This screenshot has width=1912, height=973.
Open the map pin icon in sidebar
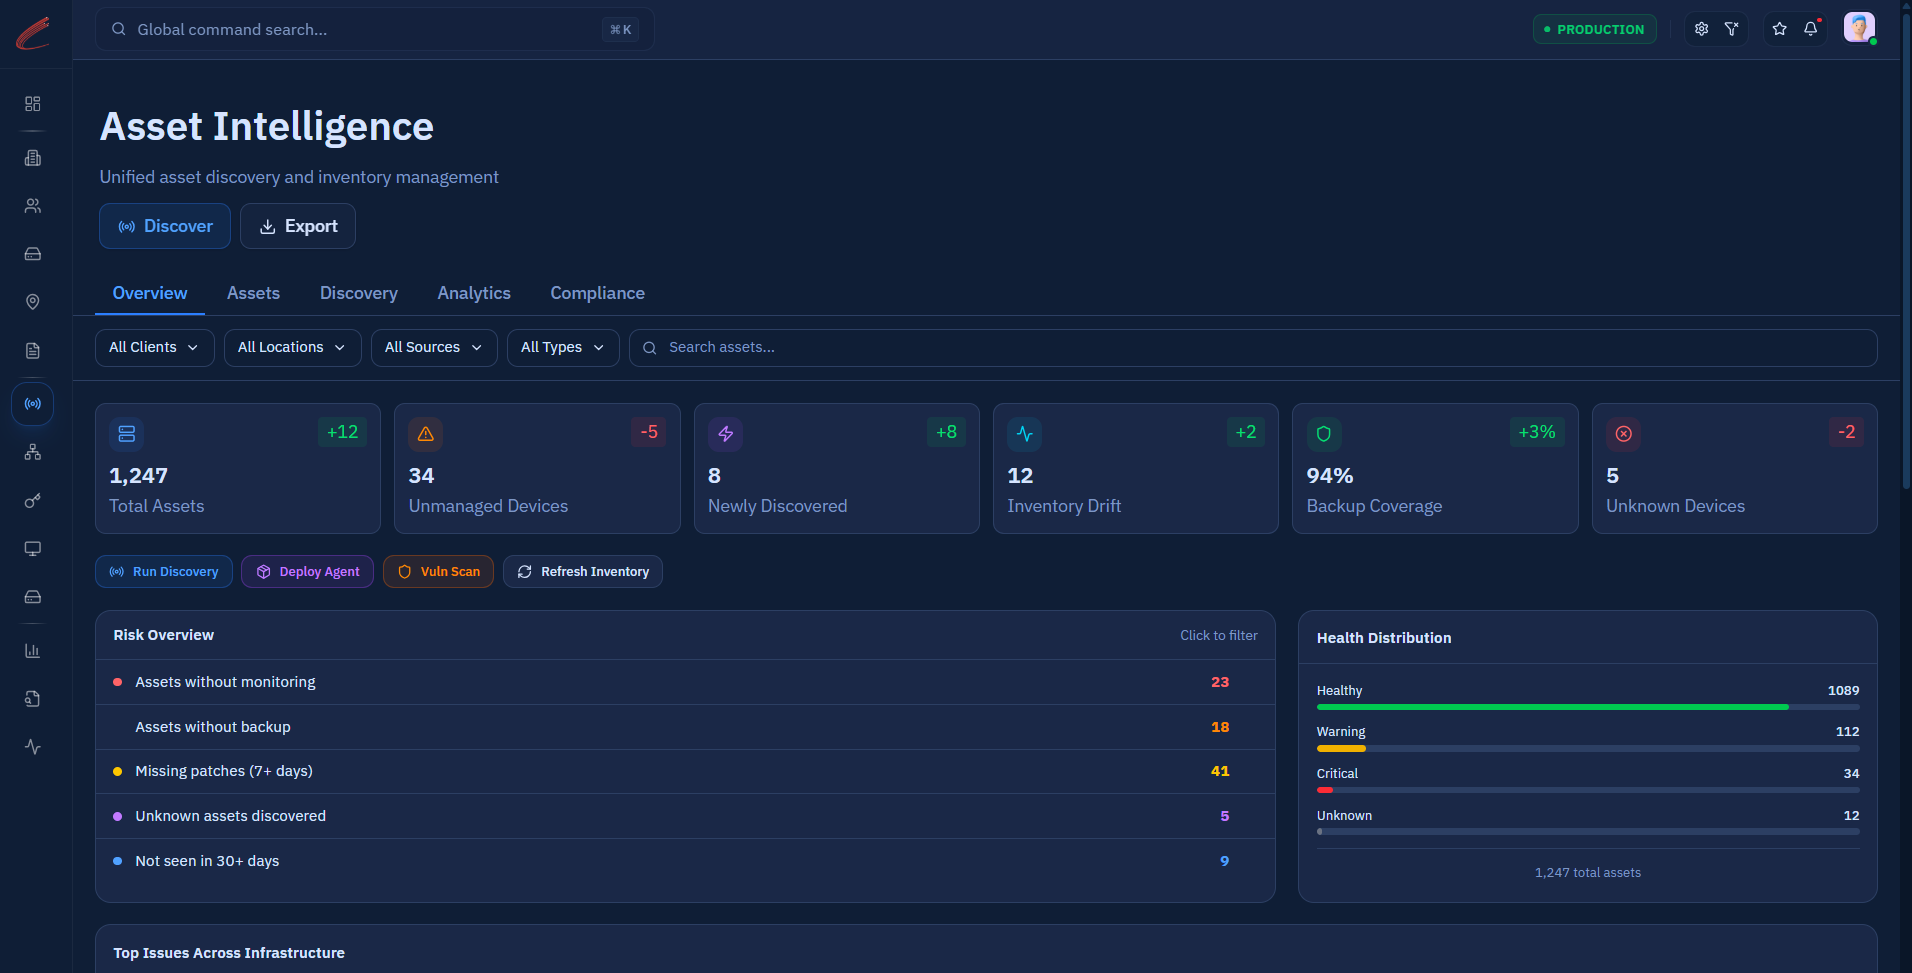pyautogui.click(x=33, y=302)
